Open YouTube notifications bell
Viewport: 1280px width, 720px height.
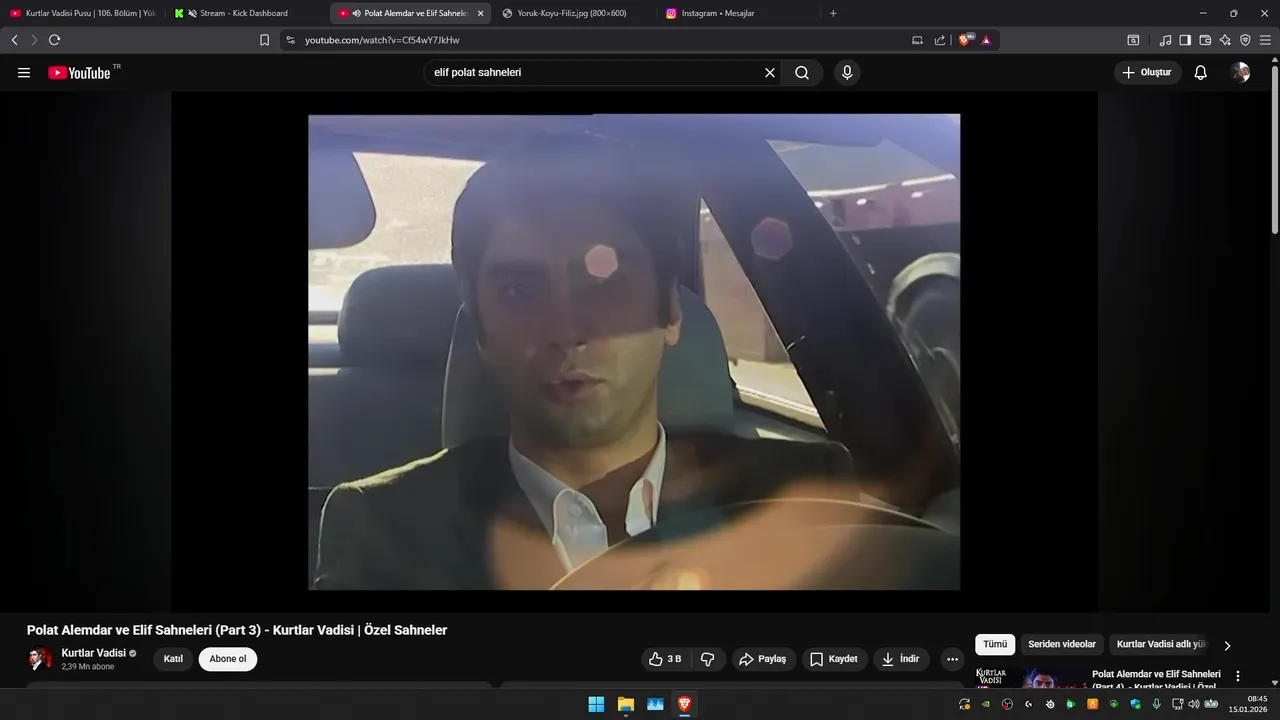(x=1201, y=73)
